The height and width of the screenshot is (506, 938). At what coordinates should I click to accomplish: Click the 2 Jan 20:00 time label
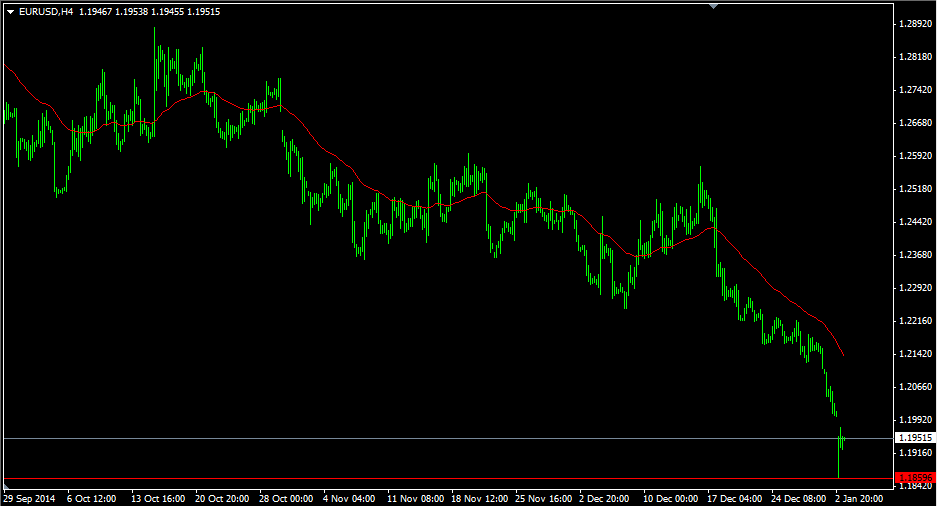[859, 498]
